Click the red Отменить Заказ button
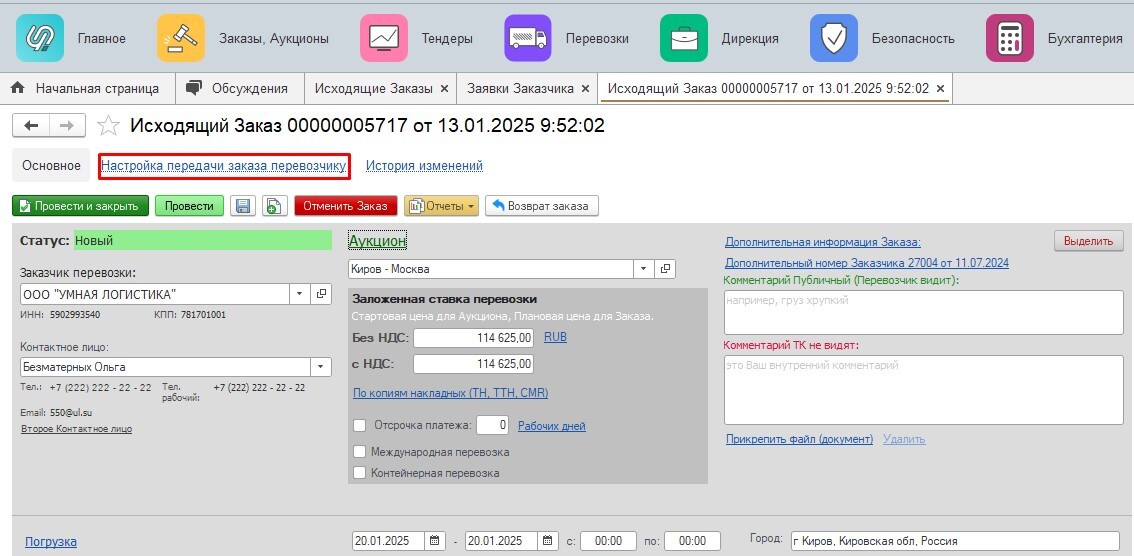This screenshot has height=556, width=1134. [x=346, y=206]
